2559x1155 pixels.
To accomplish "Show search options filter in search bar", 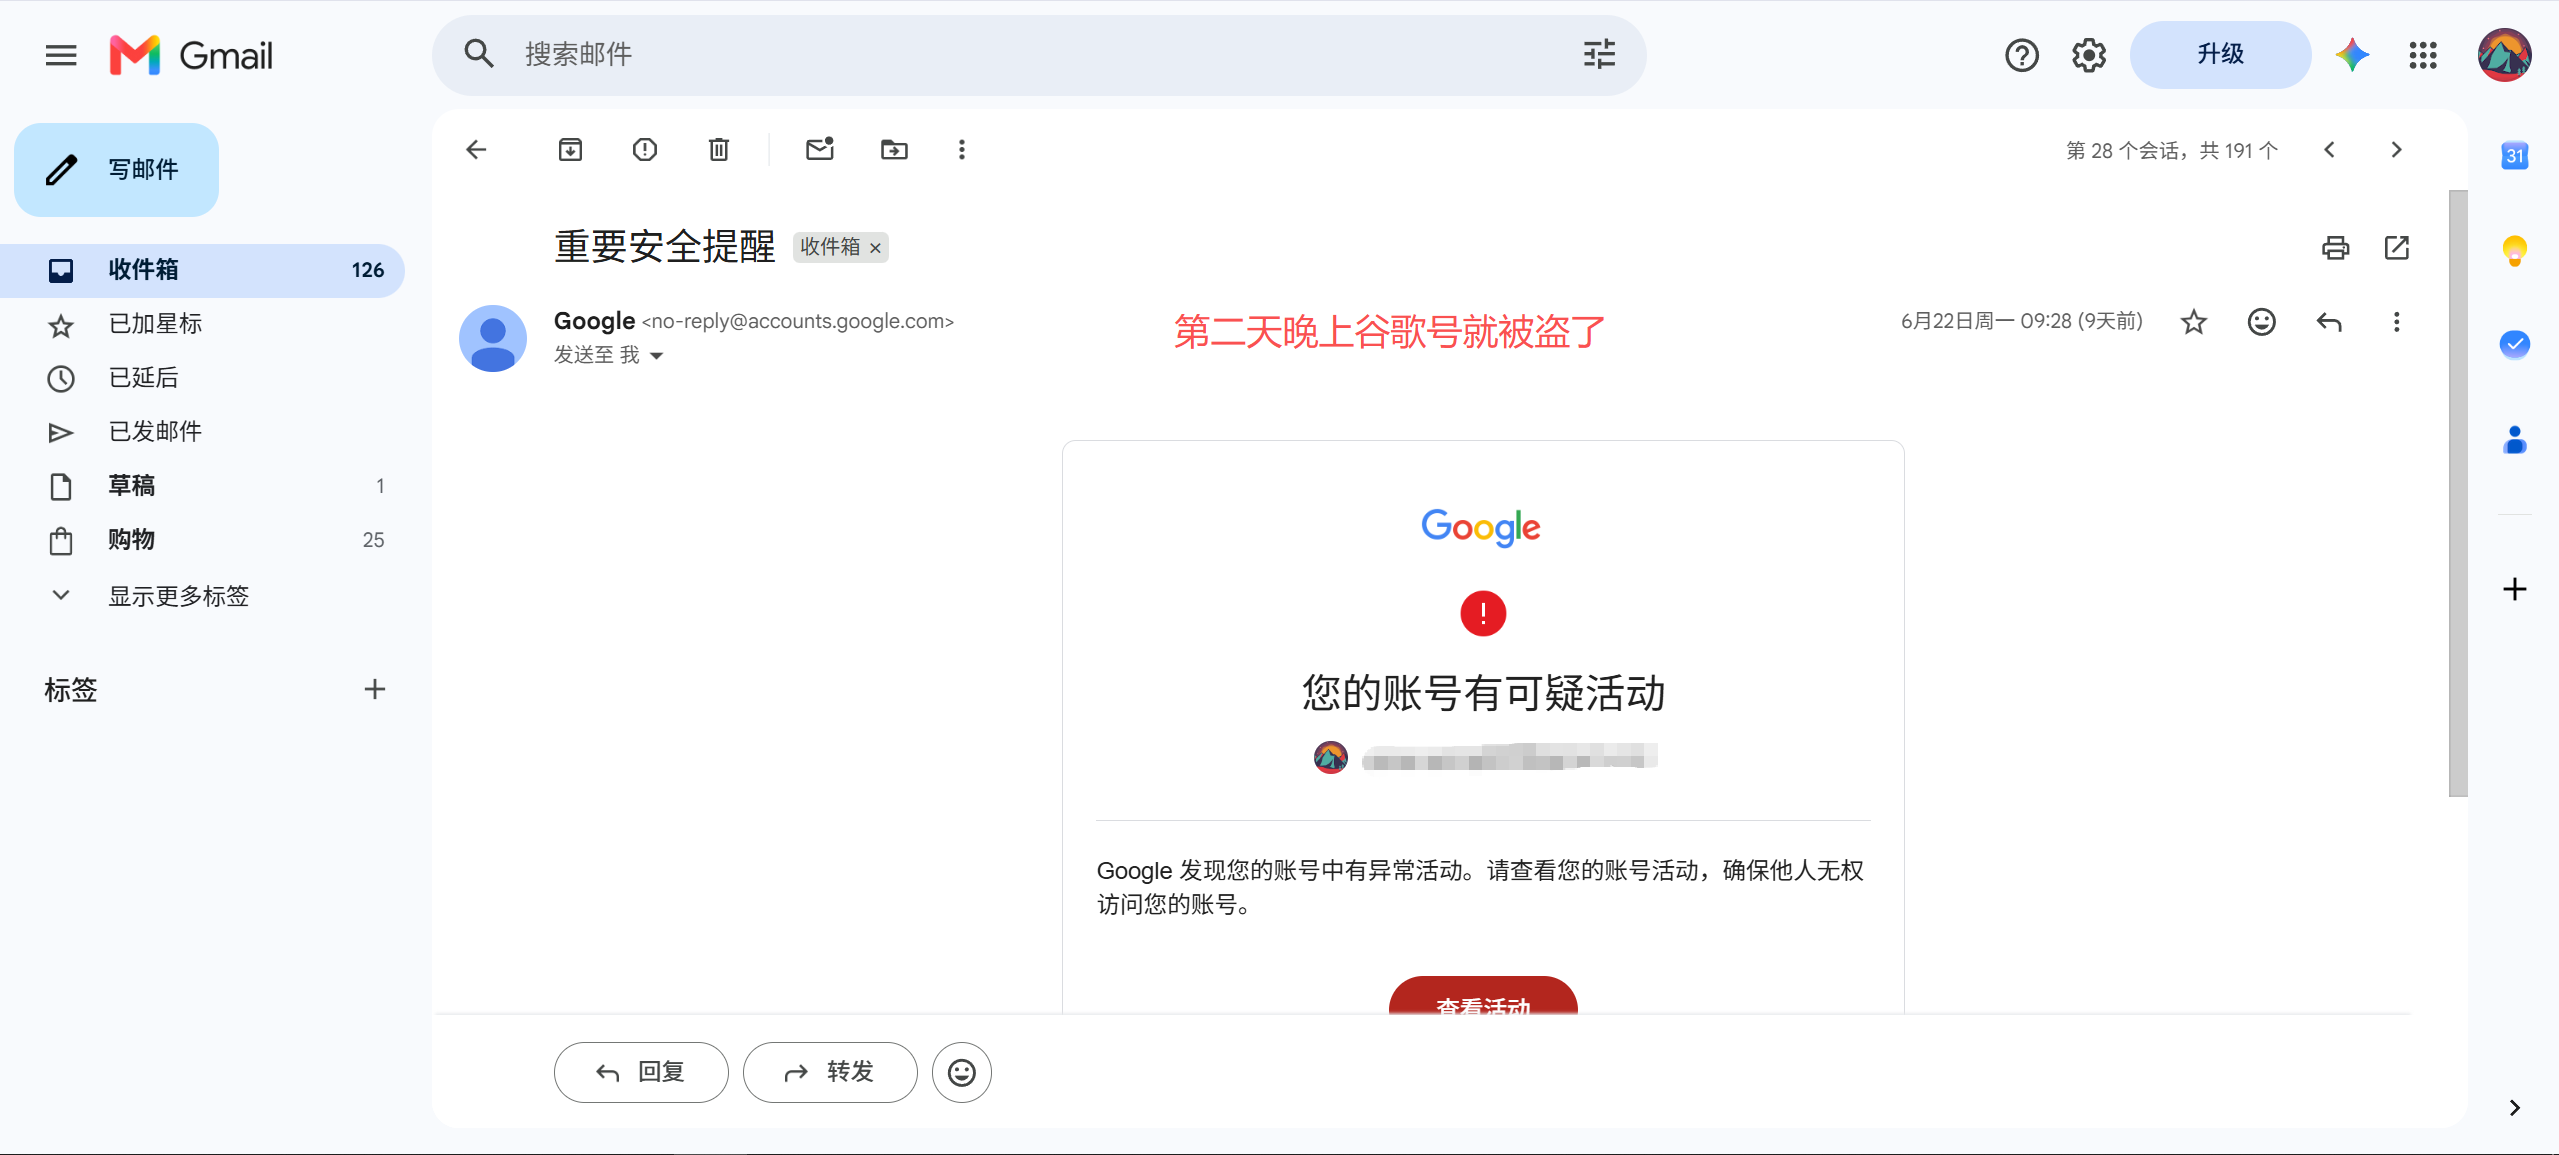I will point(1600,54).
